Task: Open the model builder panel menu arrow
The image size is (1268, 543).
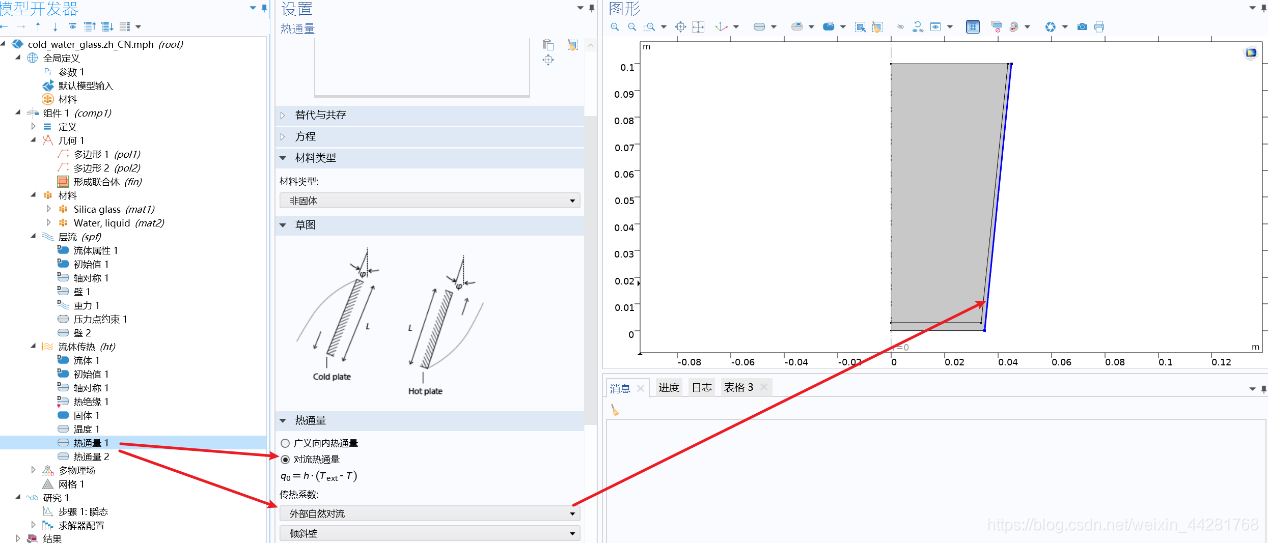Action: (x=253, y=8)
